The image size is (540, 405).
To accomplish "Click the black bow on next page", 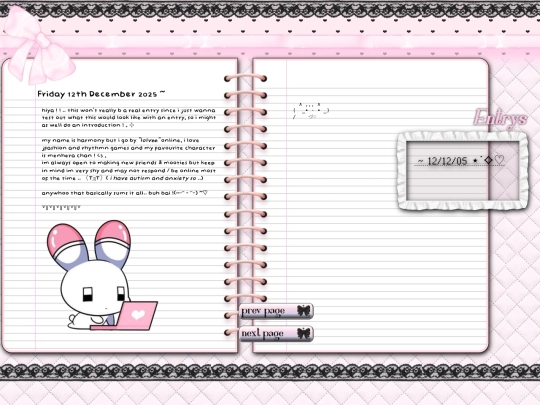I will pyautogui.click(x=303, y=333).
